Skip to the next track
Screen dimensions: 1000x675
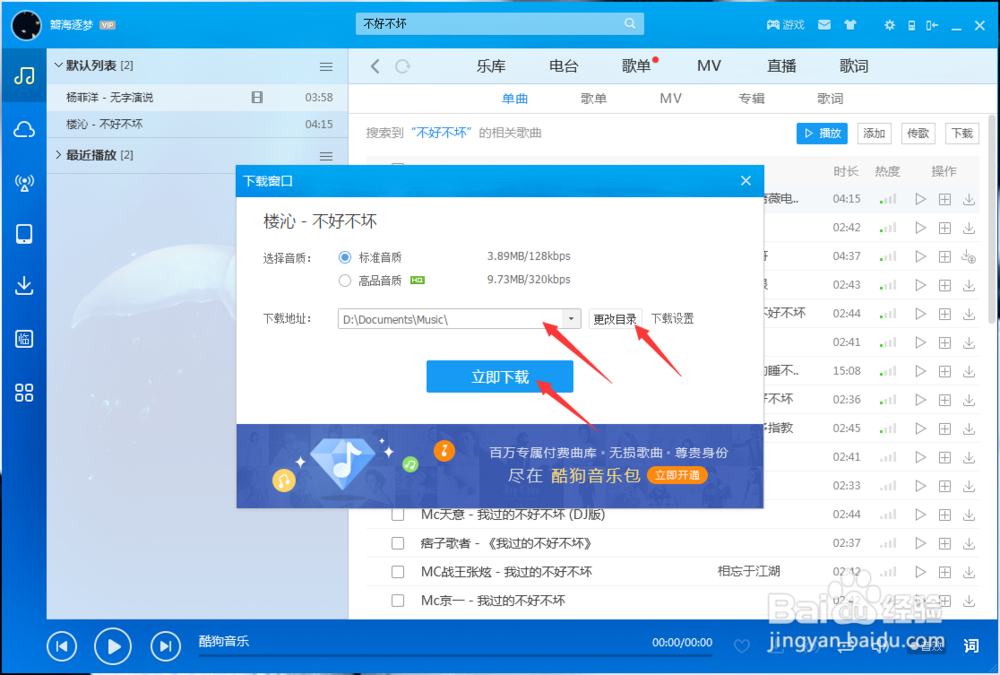point(165,646)
